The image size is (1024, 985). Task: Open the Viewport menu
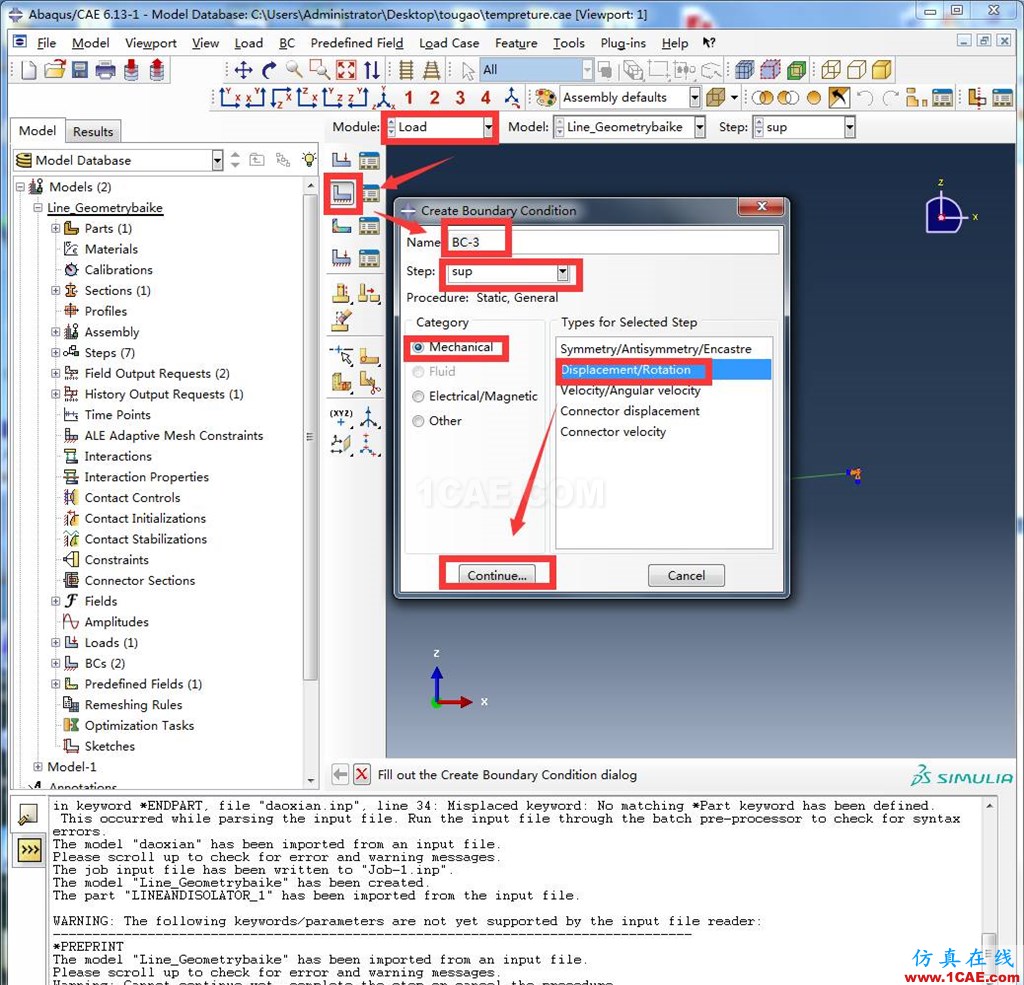151,43
